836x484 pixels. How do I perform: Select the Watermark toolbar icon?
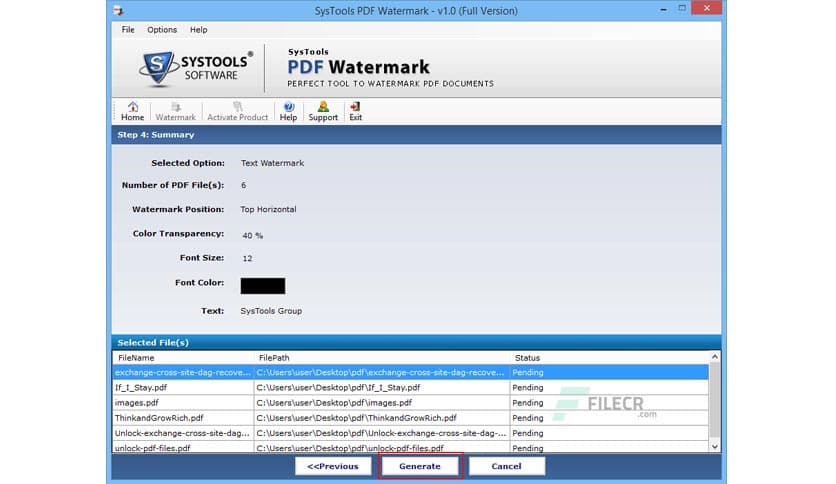point(175,111)
